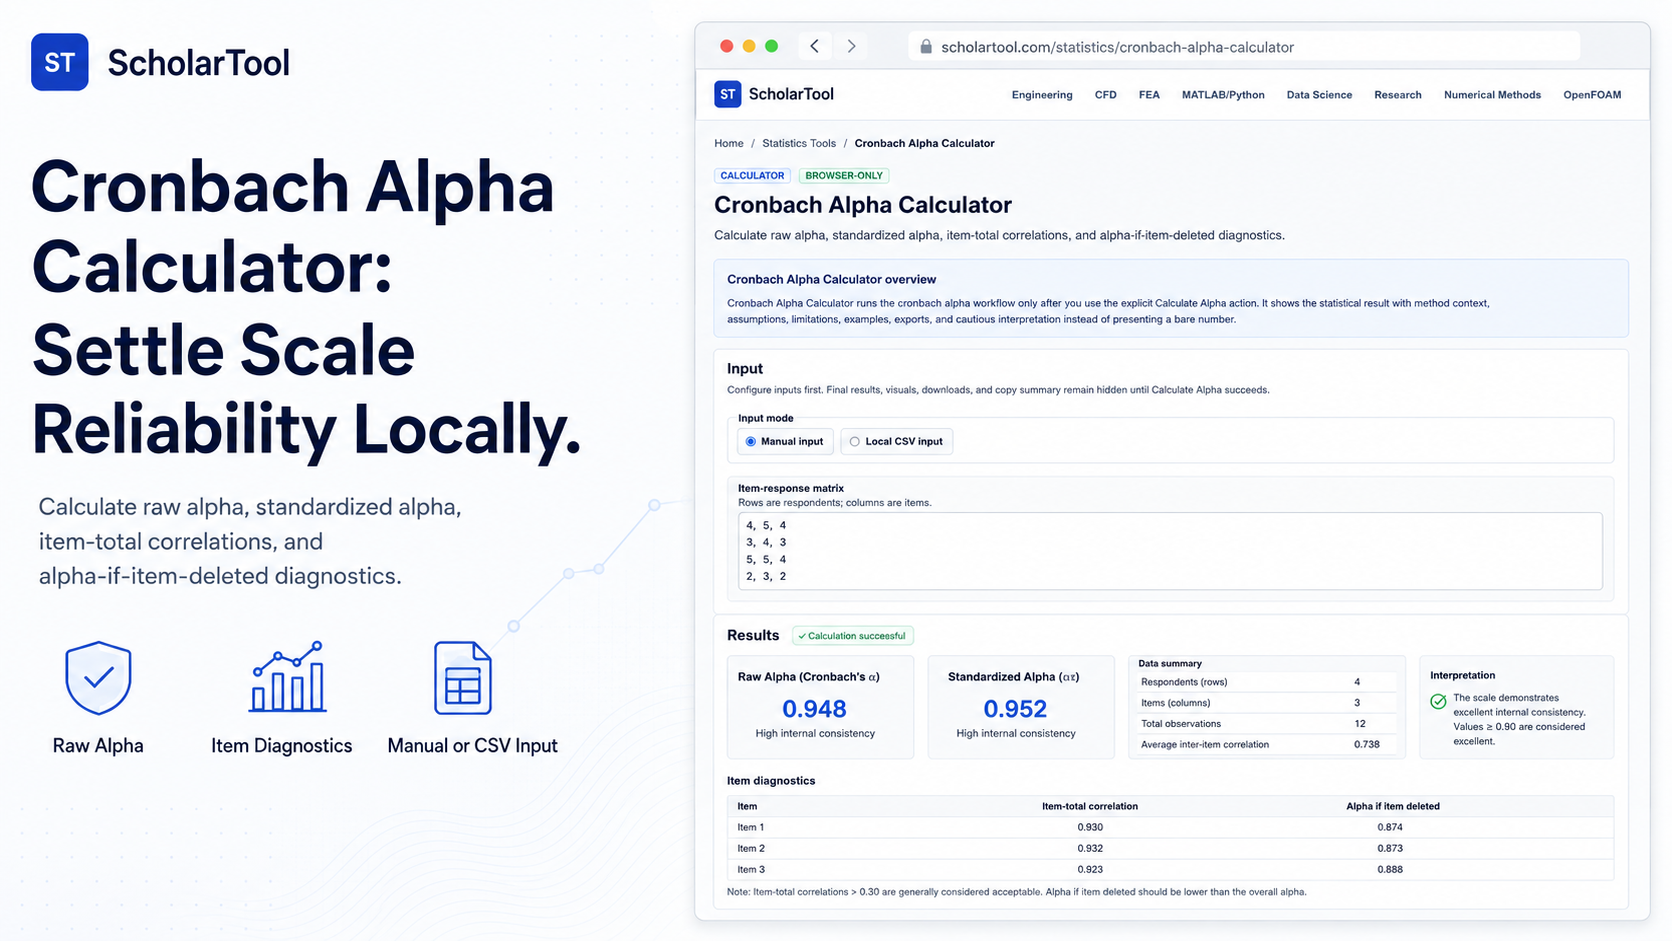Click the Total observations value 12
Screen dimensions: 1672x941
[1360, 724]
